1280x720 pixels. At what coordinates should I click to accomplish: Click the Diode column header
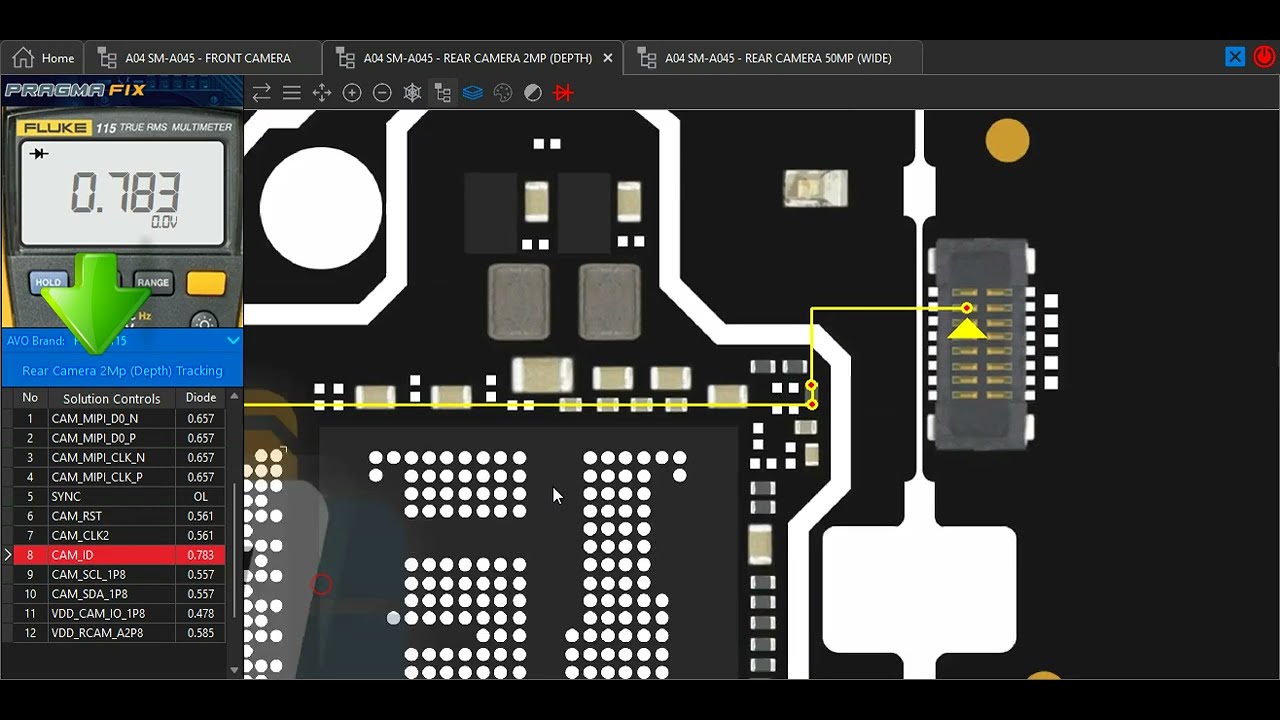[201, 398]
